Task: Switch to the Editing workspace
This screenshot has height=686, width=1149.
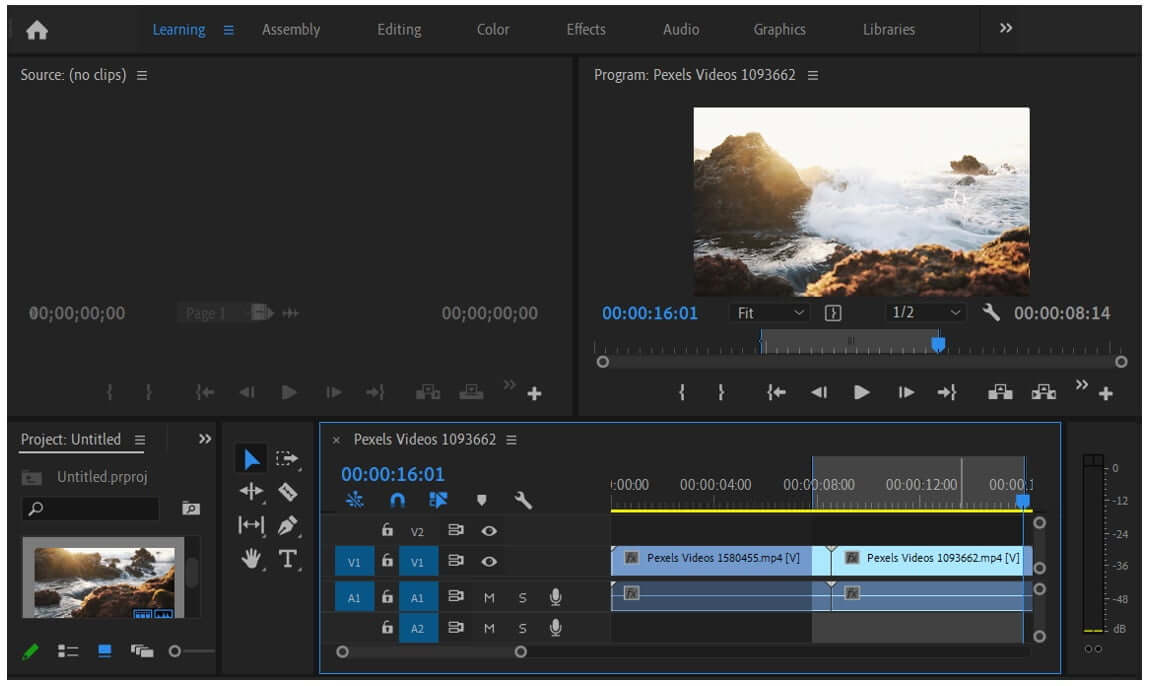Action: (399, 29)
